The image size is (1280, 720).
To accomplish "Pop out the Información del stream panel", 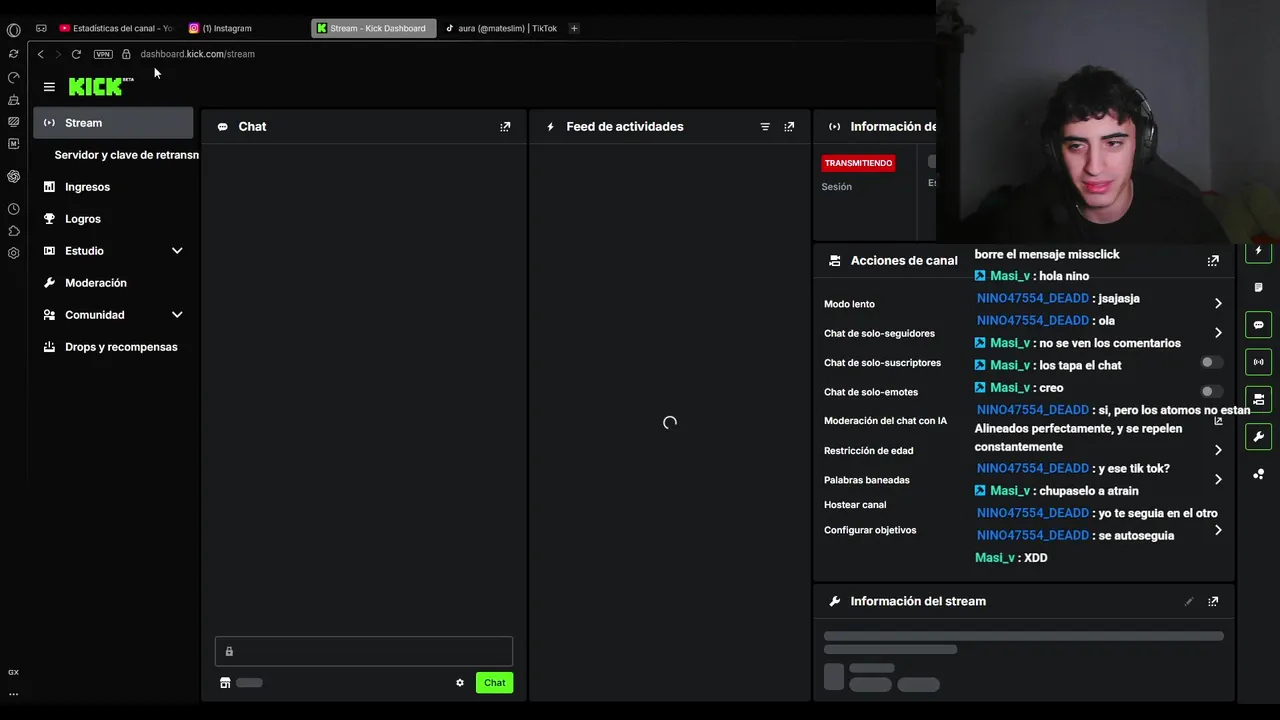I will (x=1213, y=601).
